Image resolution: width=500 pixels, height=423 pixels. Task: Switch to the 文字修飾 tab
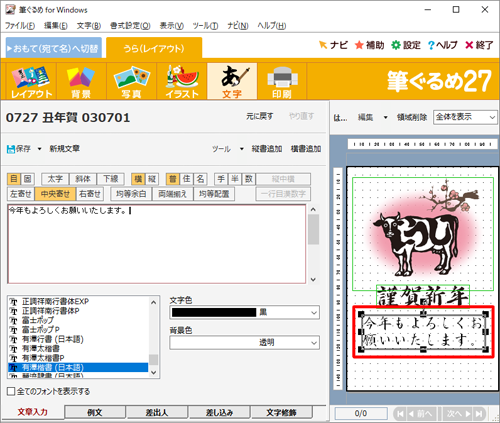tap(281, 412)
